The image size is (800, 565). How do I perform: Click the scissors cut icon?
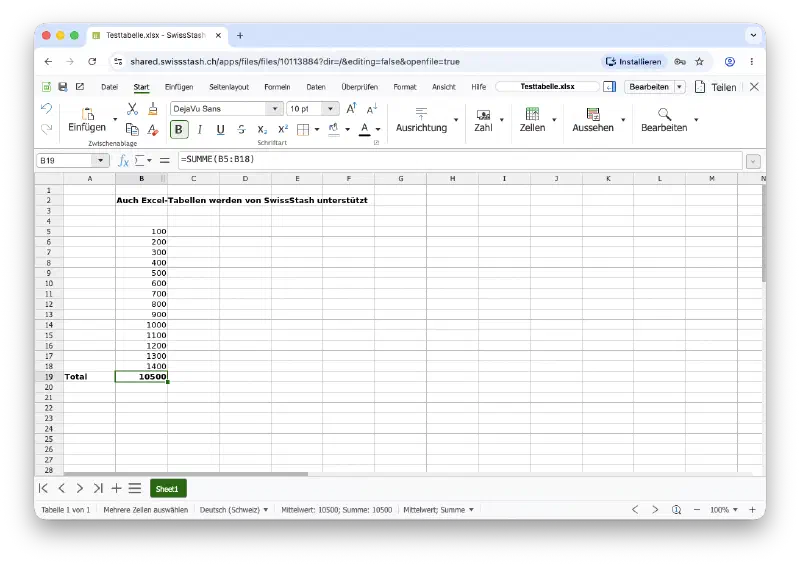(x=132, y=108)
